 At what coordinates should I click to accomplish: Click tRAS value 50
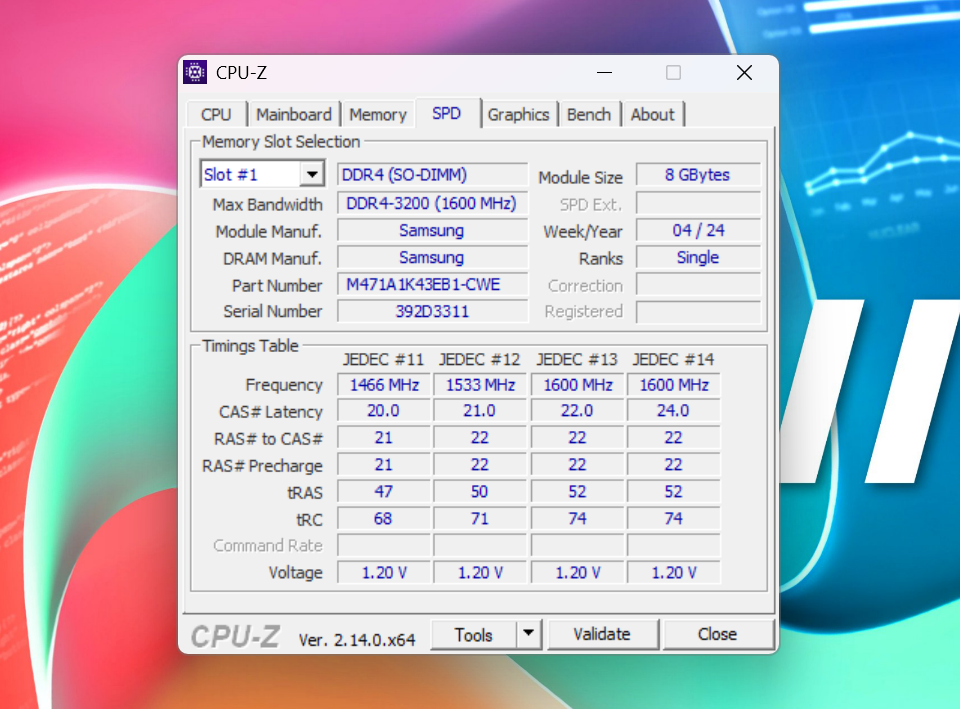pos(480,492)
